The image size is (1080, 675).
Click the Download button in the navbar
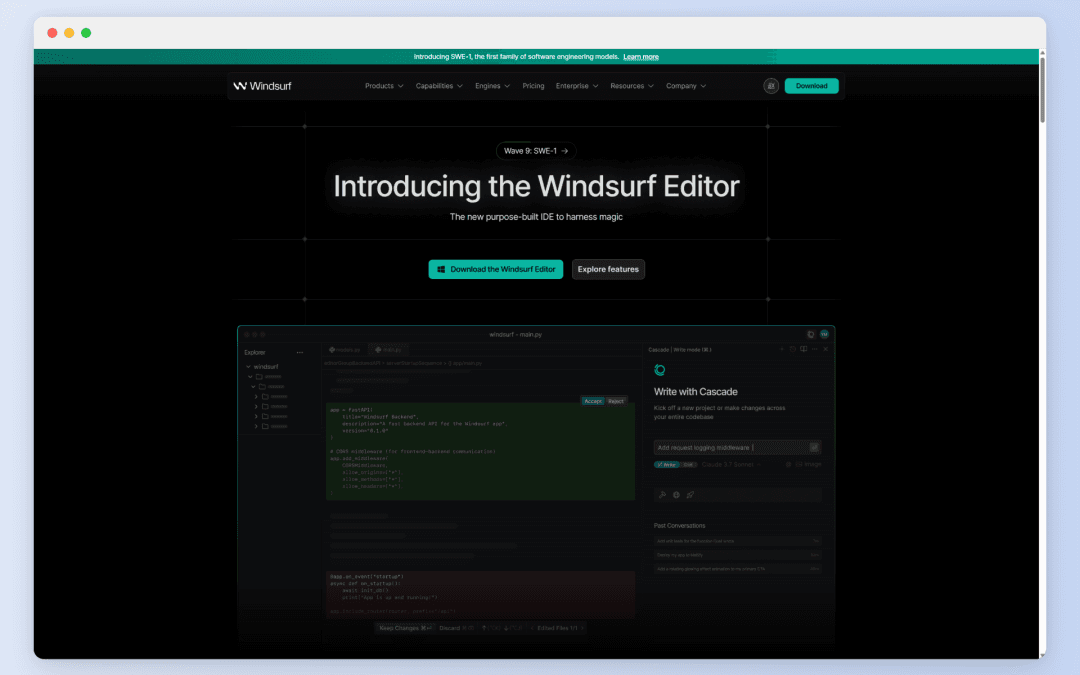pyautogui.click(x=811, y=86)
